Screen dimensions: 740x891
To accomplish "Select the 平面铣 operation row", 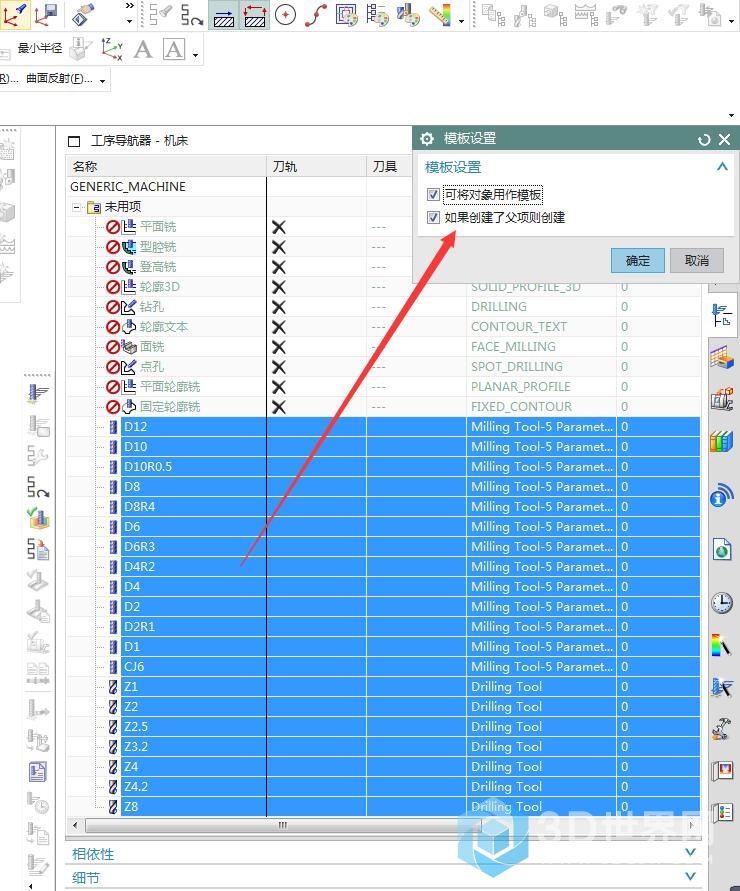I will pyautogui.click(x=158, y=227).
